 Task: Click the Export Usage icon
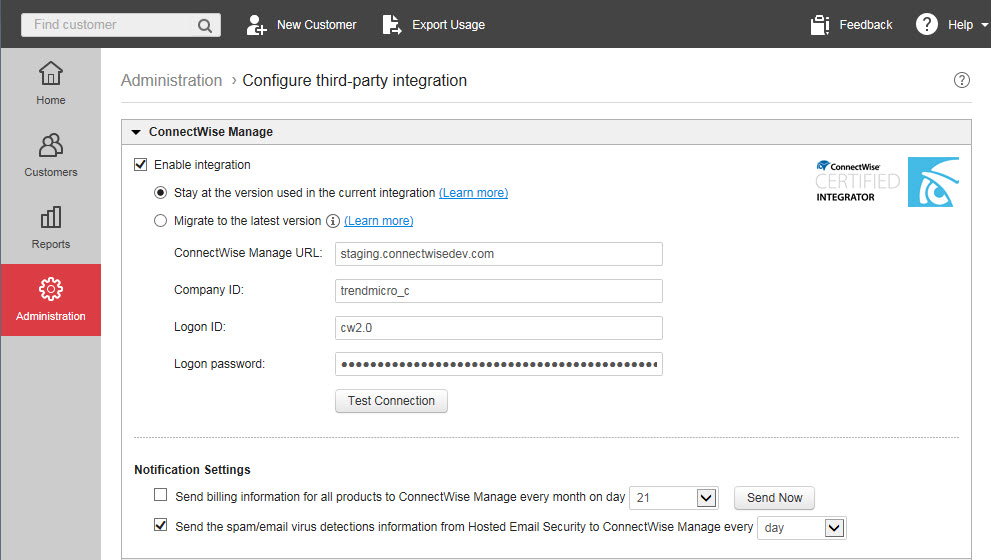(392, 25)
